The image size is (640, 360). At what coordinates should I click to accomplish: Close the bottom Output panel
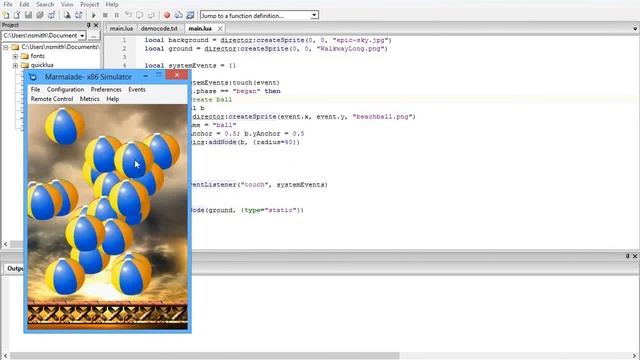635,256
